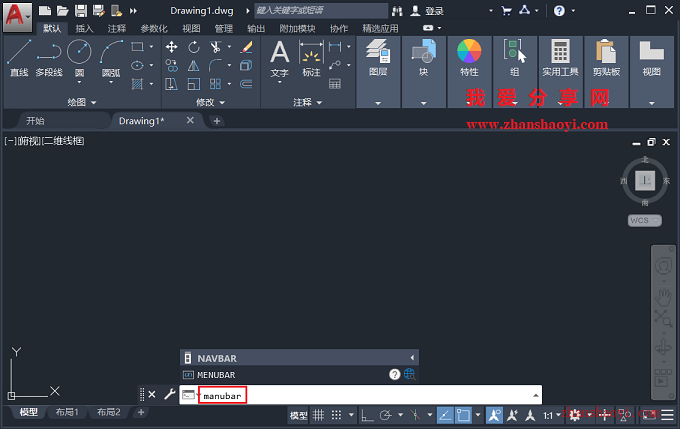
Task: Click the search keyword input box
Action: coord(320,10)
